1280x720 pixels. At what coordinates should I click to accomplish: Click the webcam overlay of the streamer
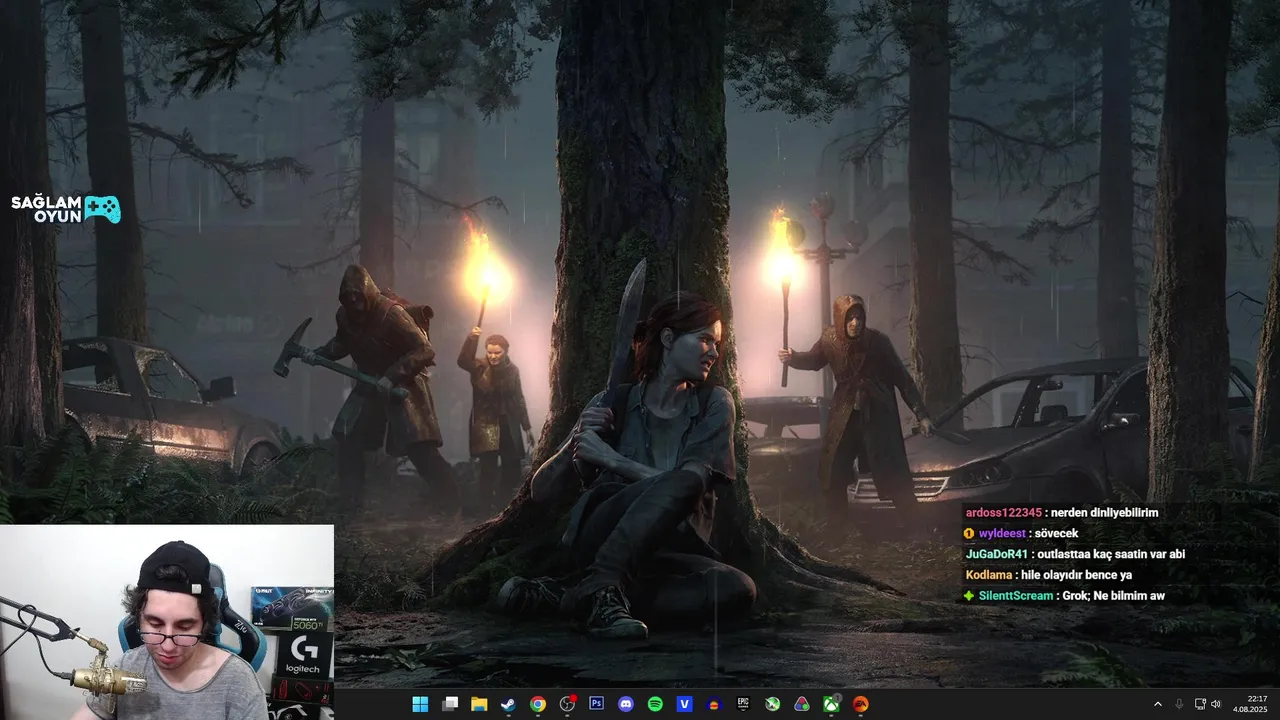coord(167,622)
